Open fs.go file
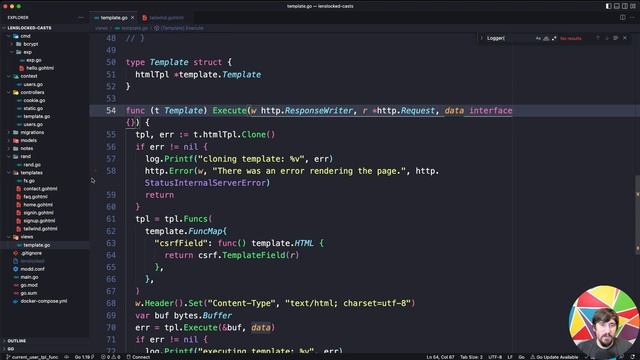This screenshot has height=360, width=640. [29, 180]
